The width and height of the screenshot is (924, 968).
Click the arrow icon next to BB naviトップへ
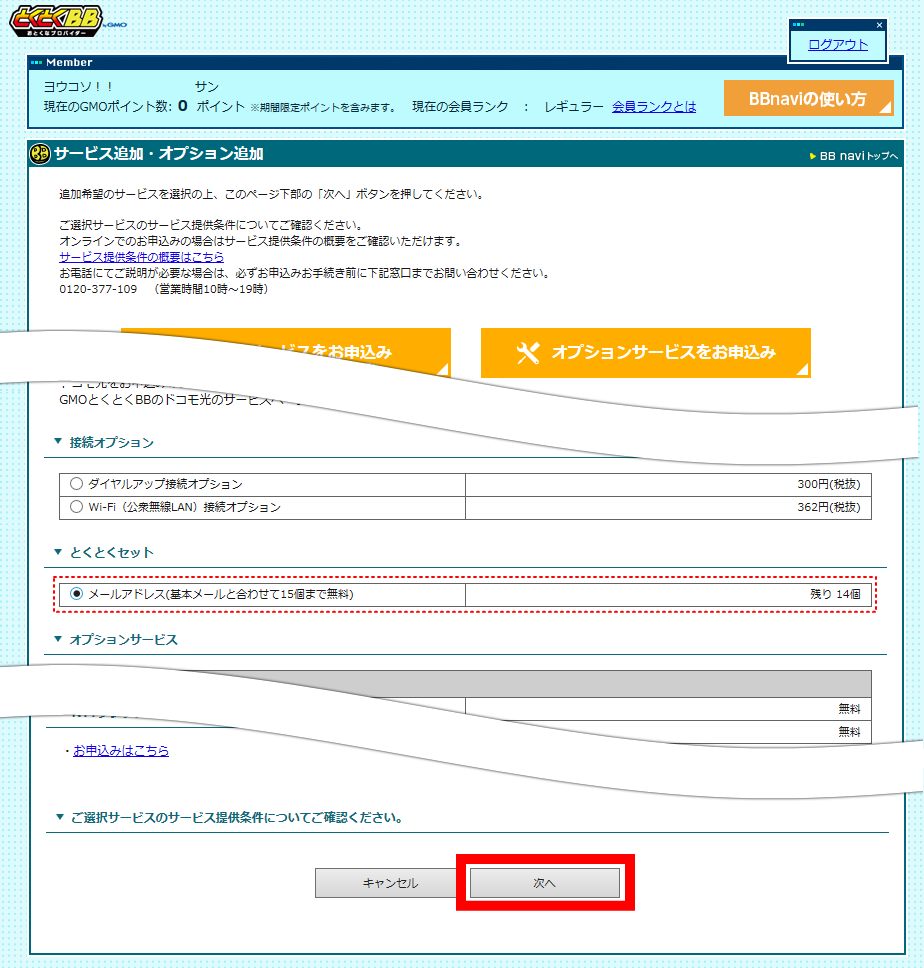[x=812, y=156]
